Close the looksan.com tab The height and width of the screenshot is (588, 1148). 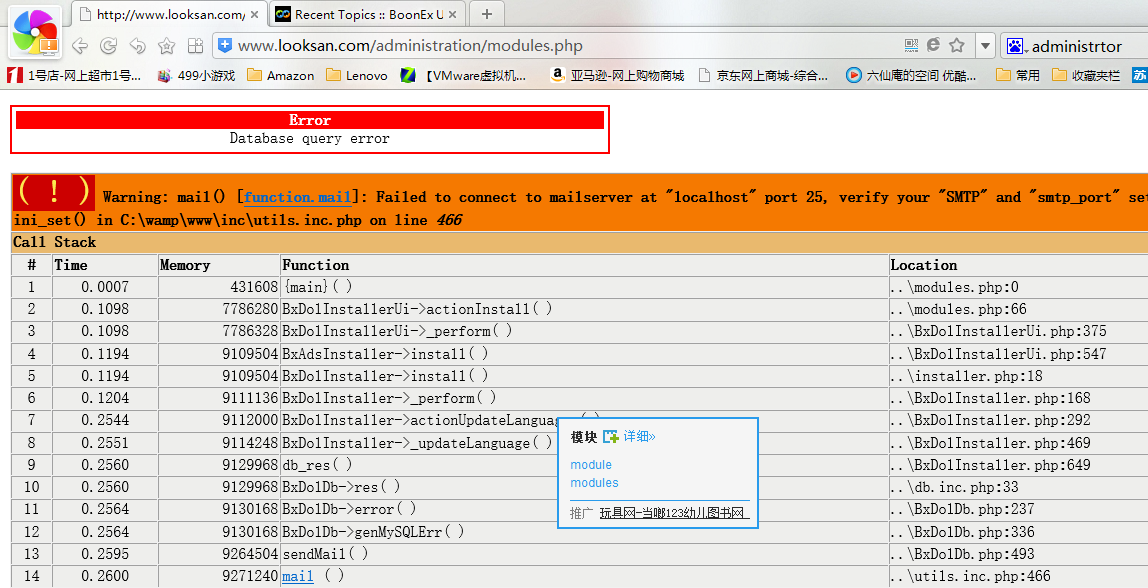pyautogui.click(x=254, y=14)
